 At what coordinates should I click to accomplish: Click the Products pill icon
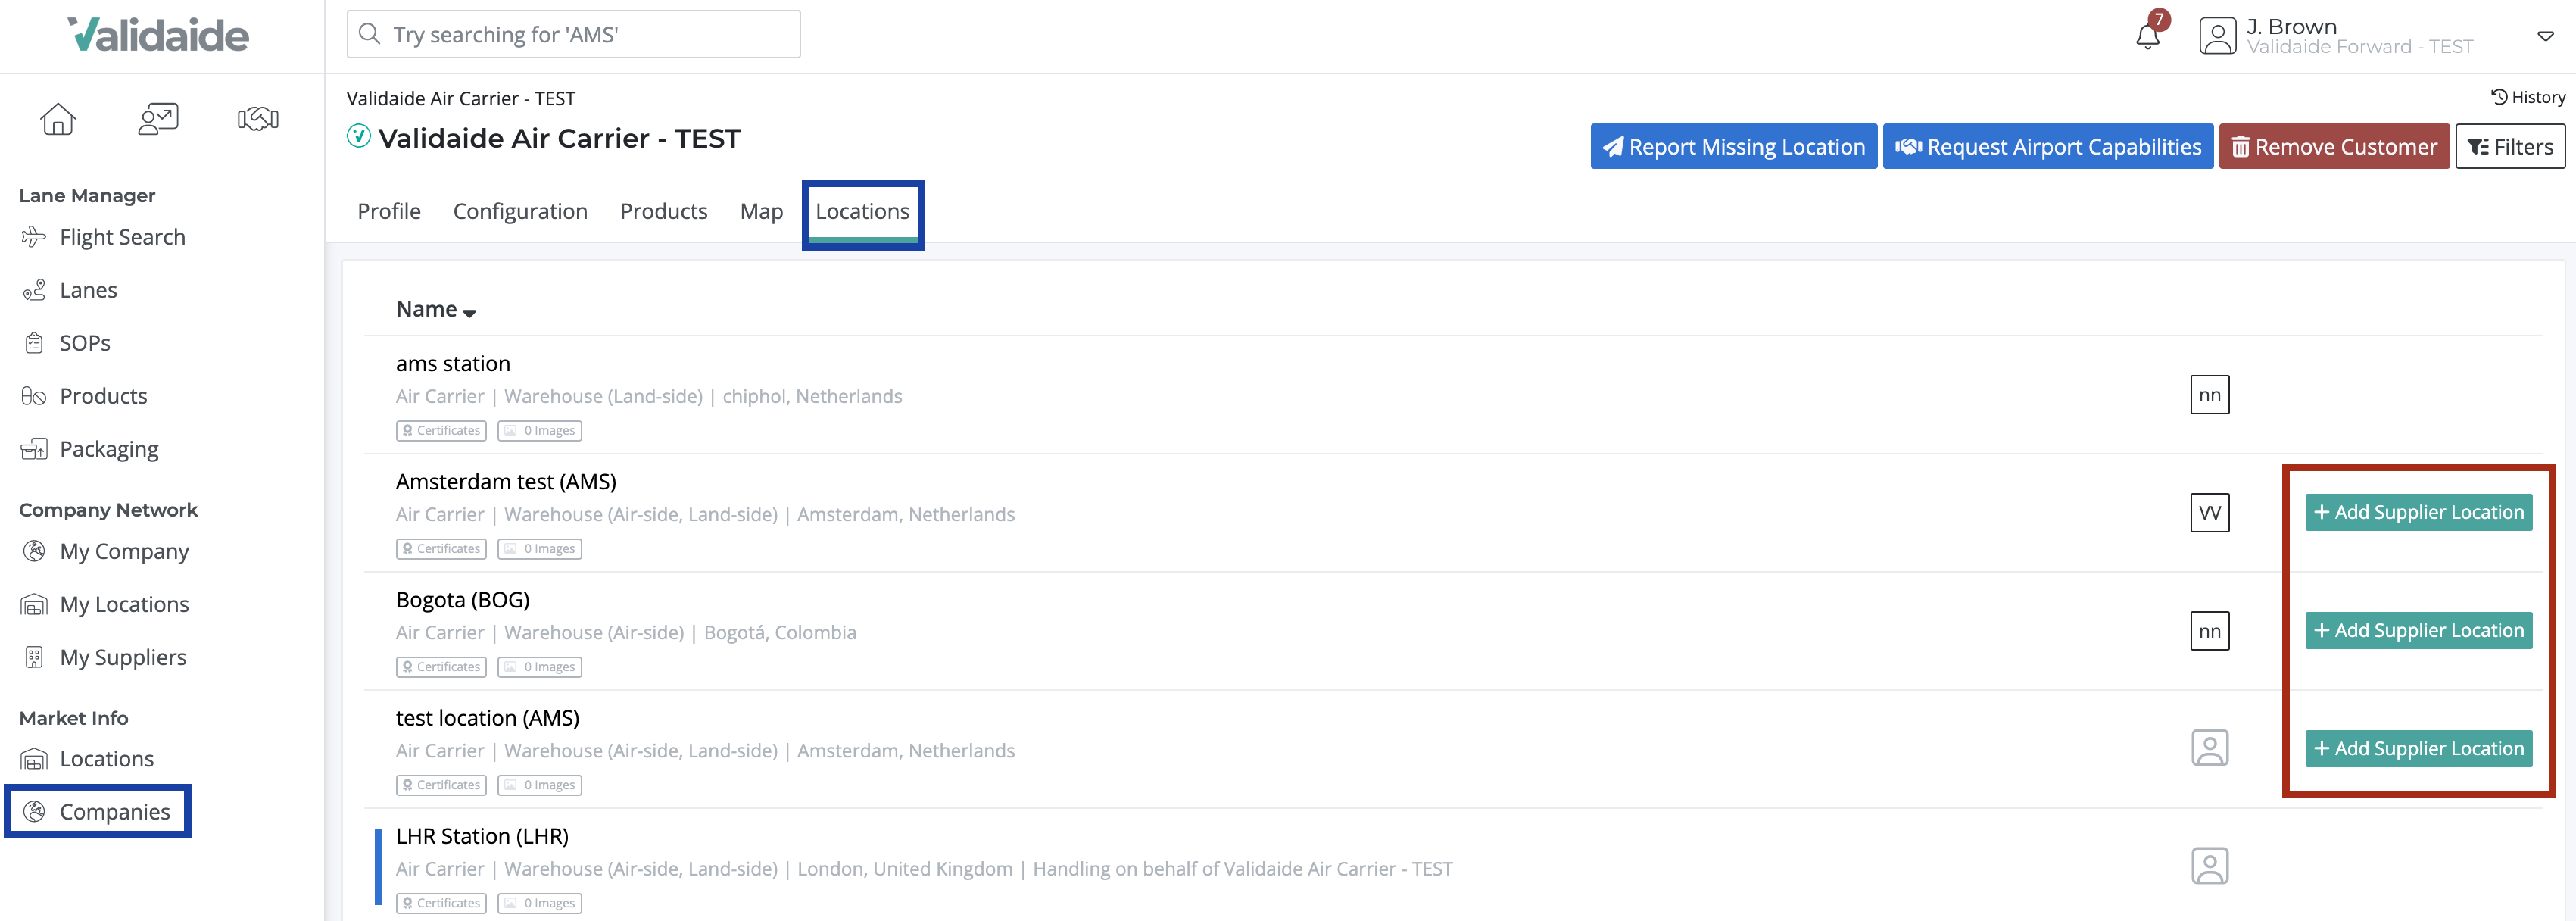point(34,396)
